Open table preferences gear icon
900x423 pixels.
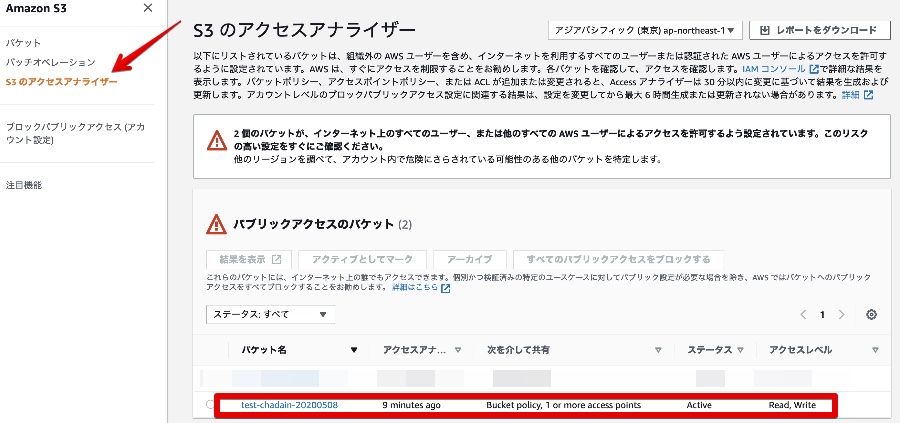871,315
